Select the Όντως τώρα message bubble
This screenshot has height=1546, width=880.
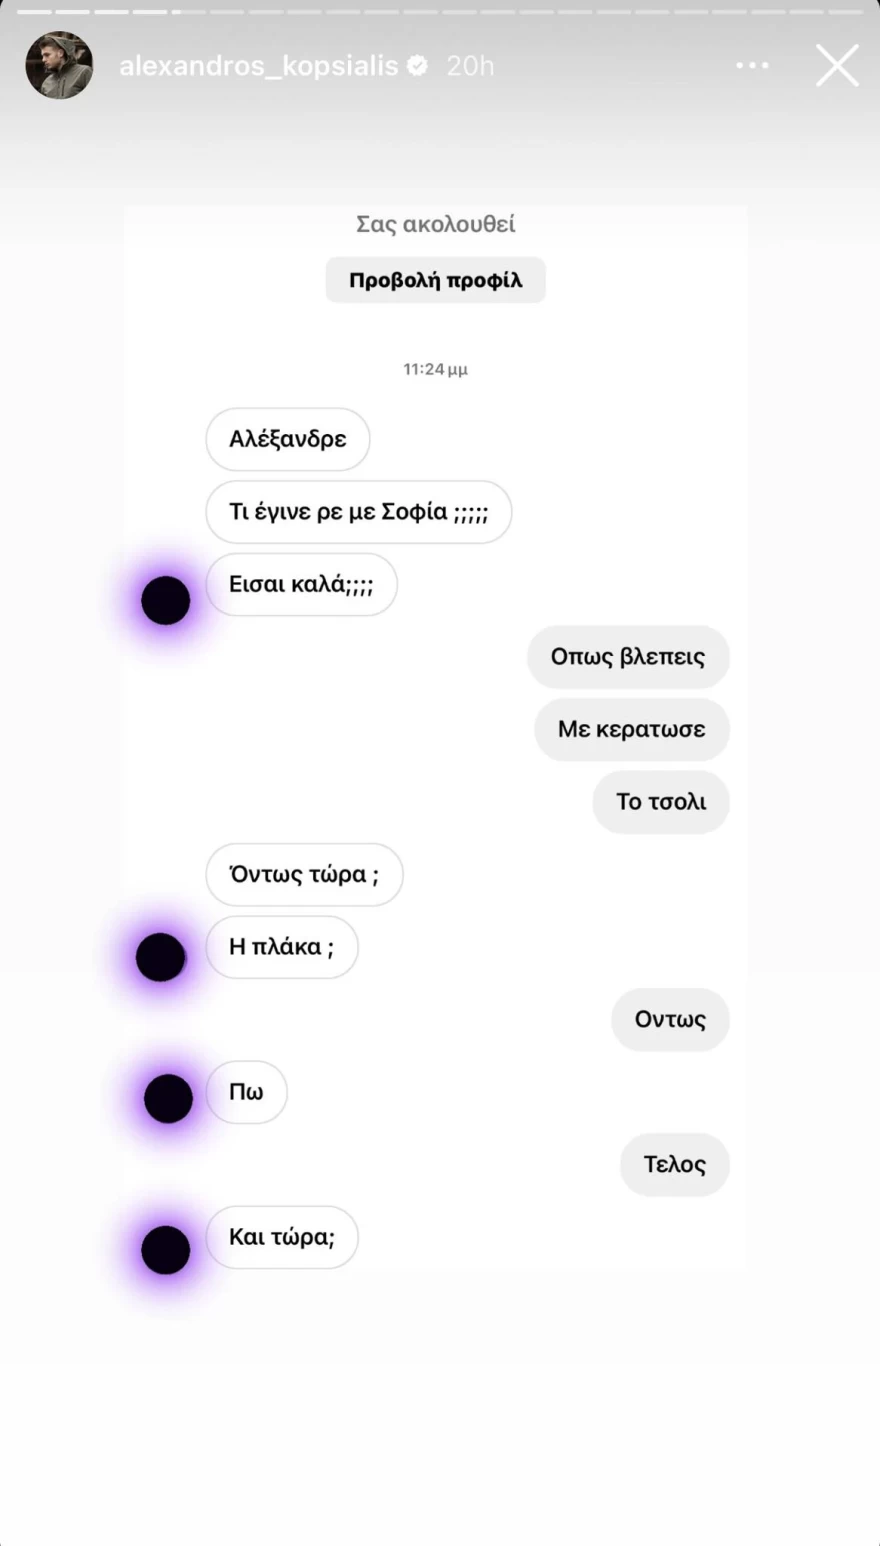[x=304, y=875]
